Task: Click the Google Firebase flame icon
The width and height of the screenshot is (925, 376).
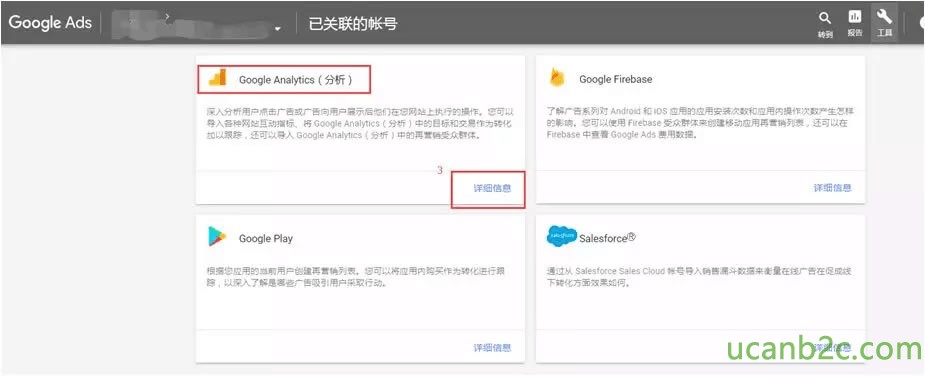Action: (x=556, y=78)
